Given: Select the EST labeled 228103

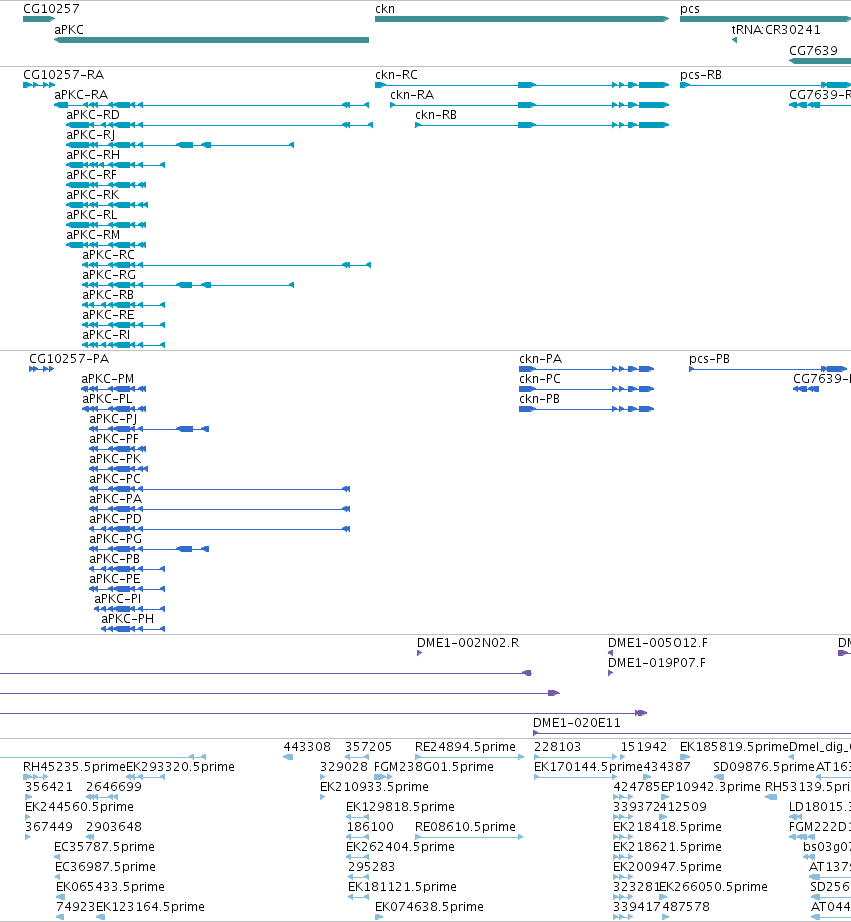Looking at the screenshot, I should (558, 747).
